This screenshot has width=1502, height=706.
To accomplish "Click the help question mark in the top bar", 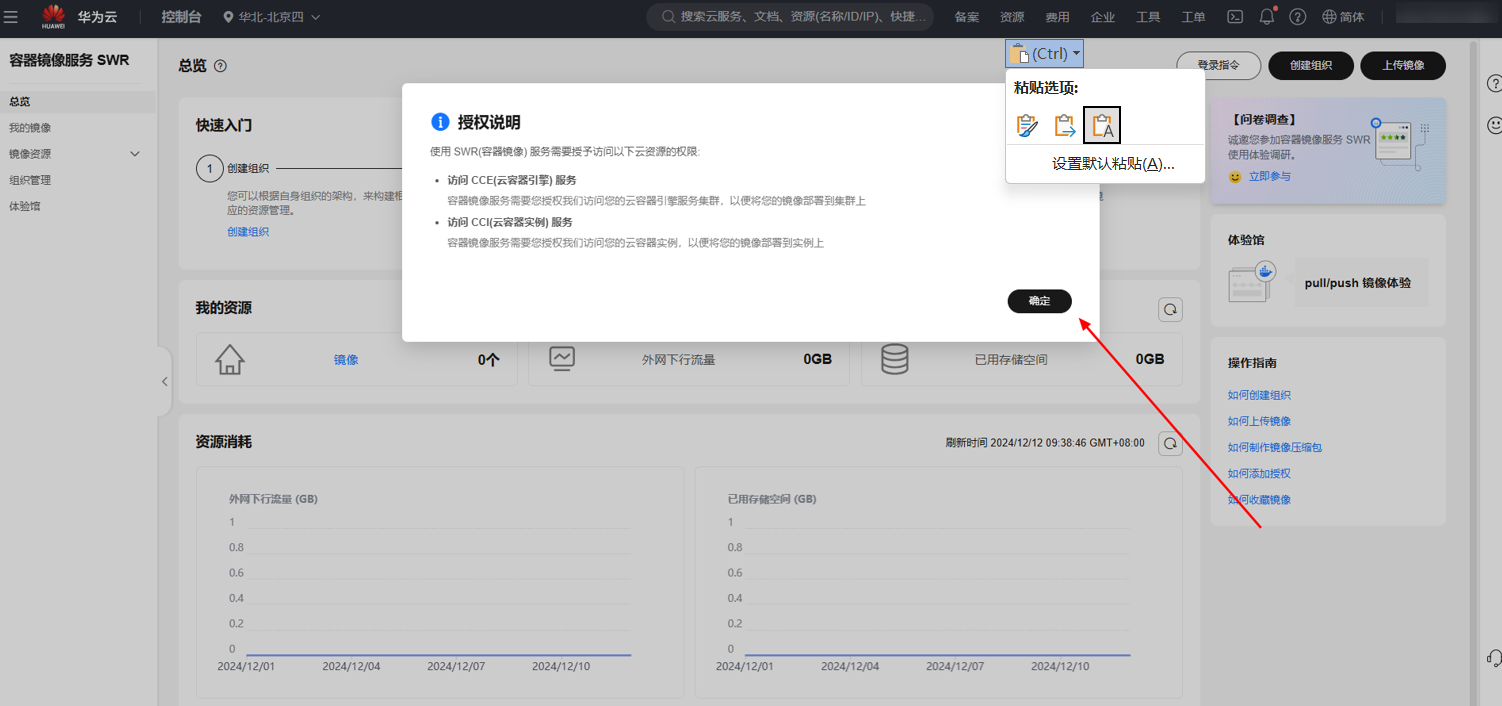I will point(1297,17).
